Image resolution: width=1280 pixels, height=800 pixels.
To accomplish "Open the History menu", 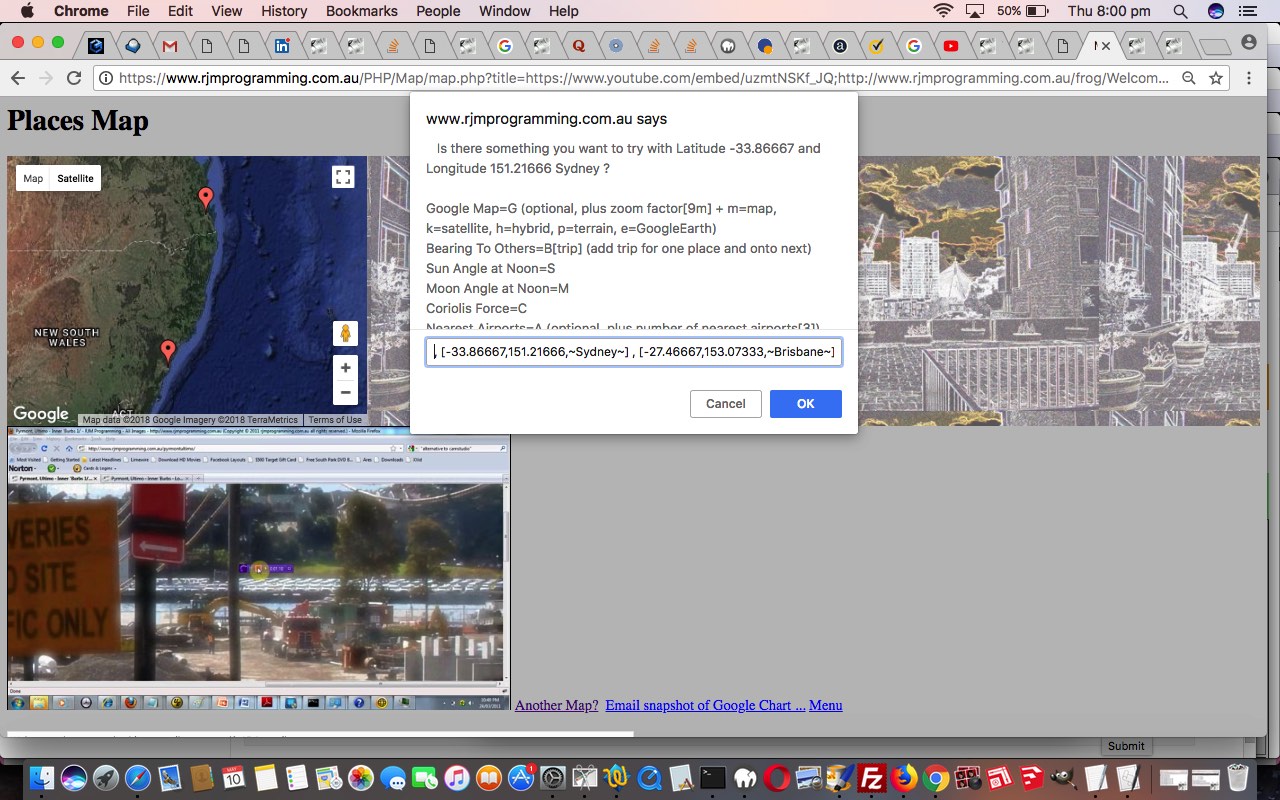I will (x=284, y=11).
